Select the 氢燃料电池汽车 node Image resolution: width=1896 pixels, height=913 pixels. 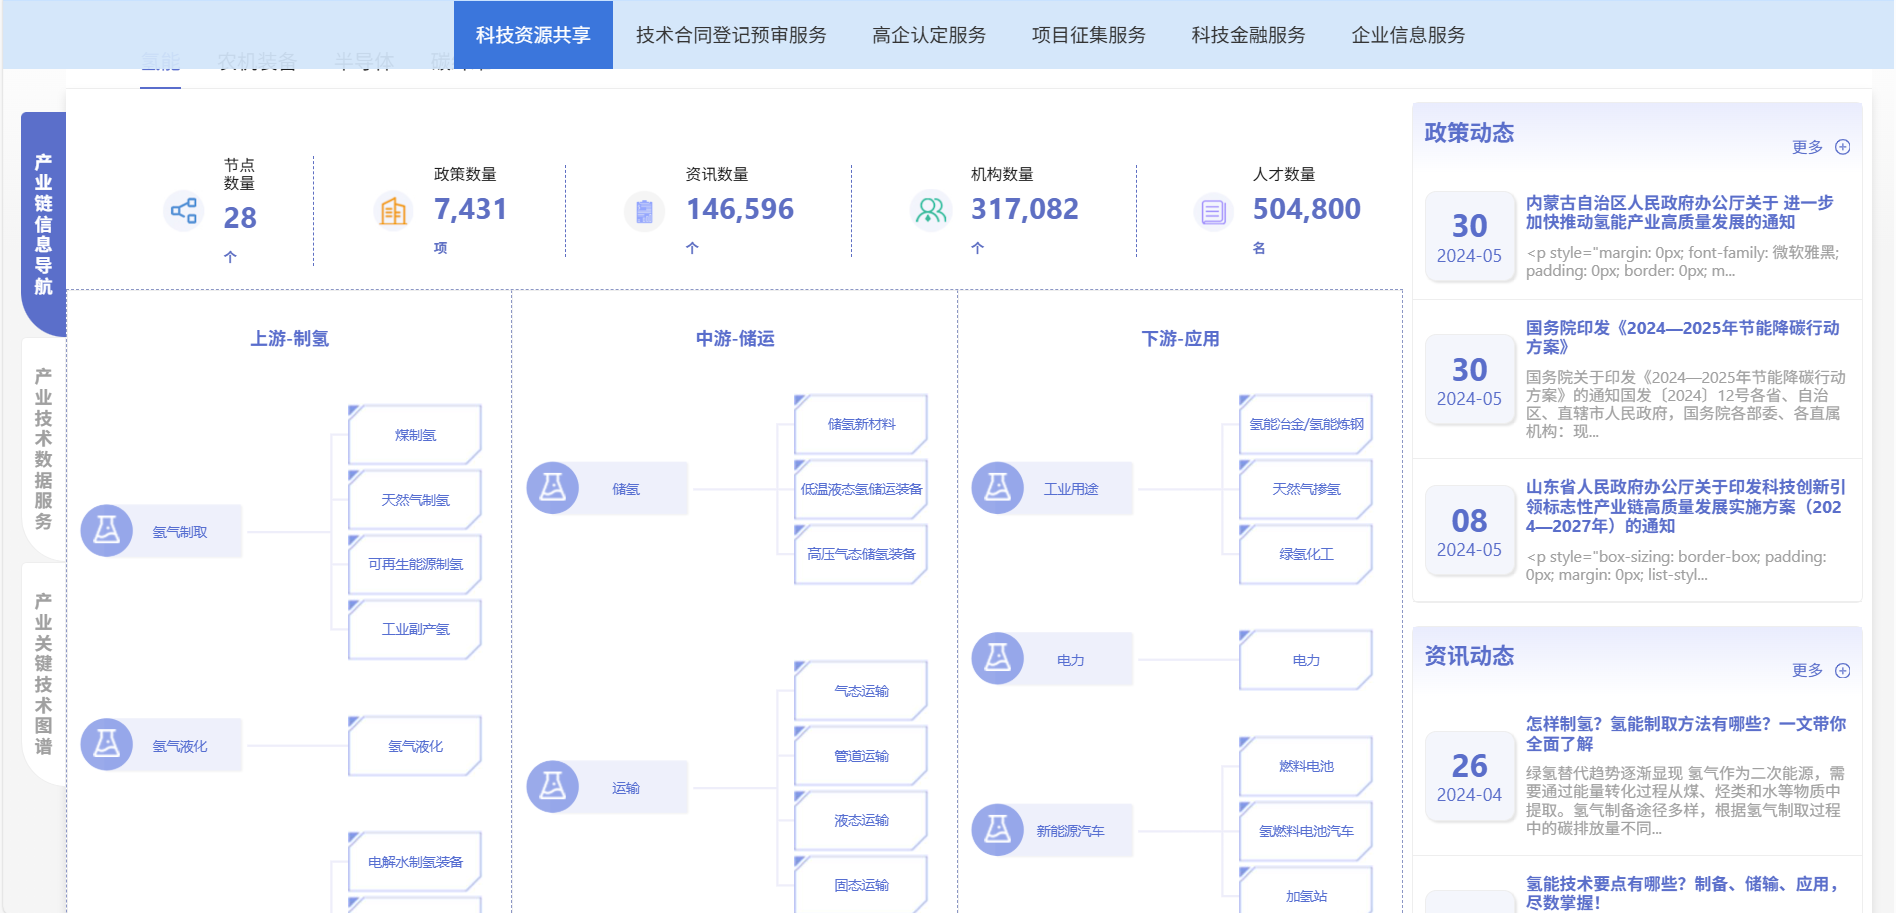[x=1306, y=831]
